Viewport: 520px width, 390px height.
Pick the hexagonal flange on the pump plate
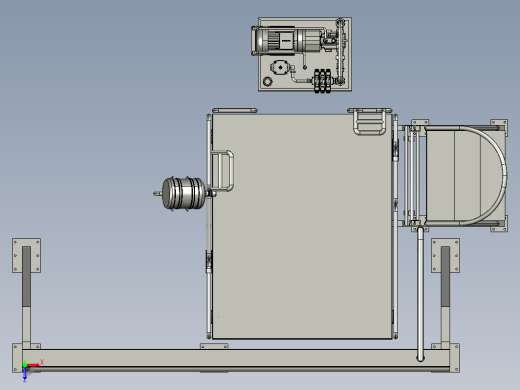pos(280,68)
